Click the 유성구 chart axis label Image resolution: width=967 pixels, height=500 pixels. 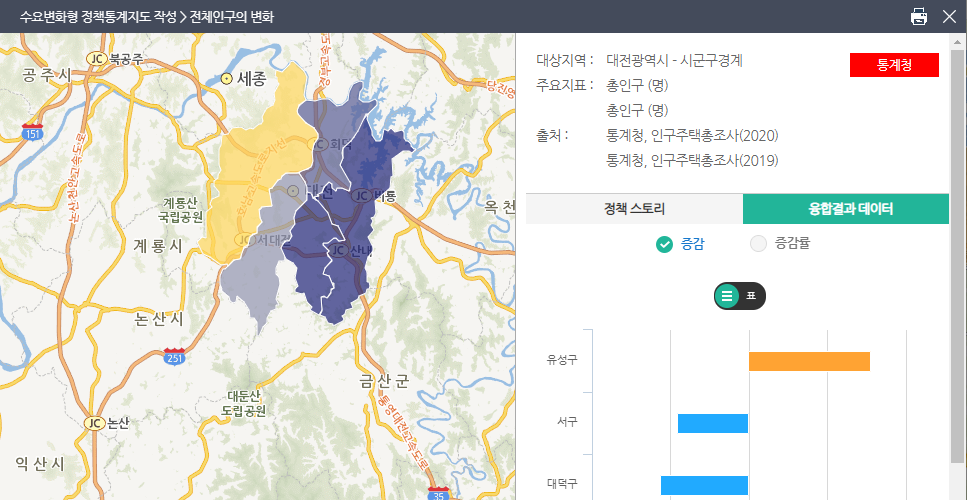[562, 360]
